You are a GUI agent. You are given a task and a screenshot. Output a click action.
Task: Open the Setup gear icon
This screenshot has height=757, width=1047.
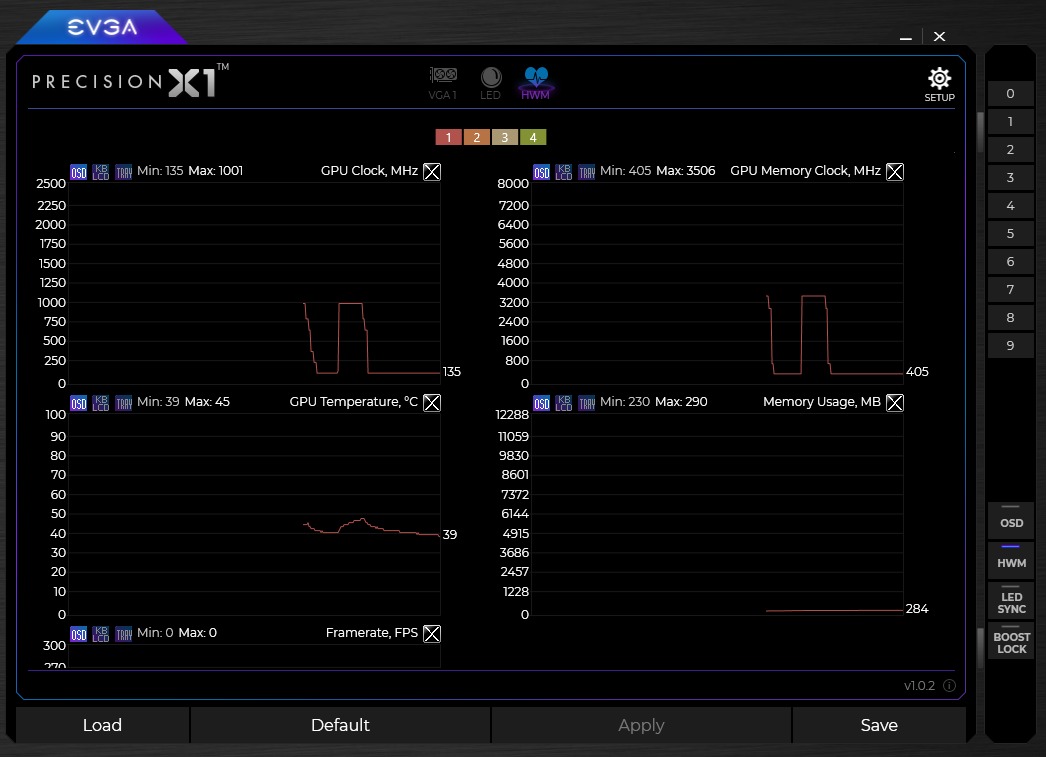(939, 84)
